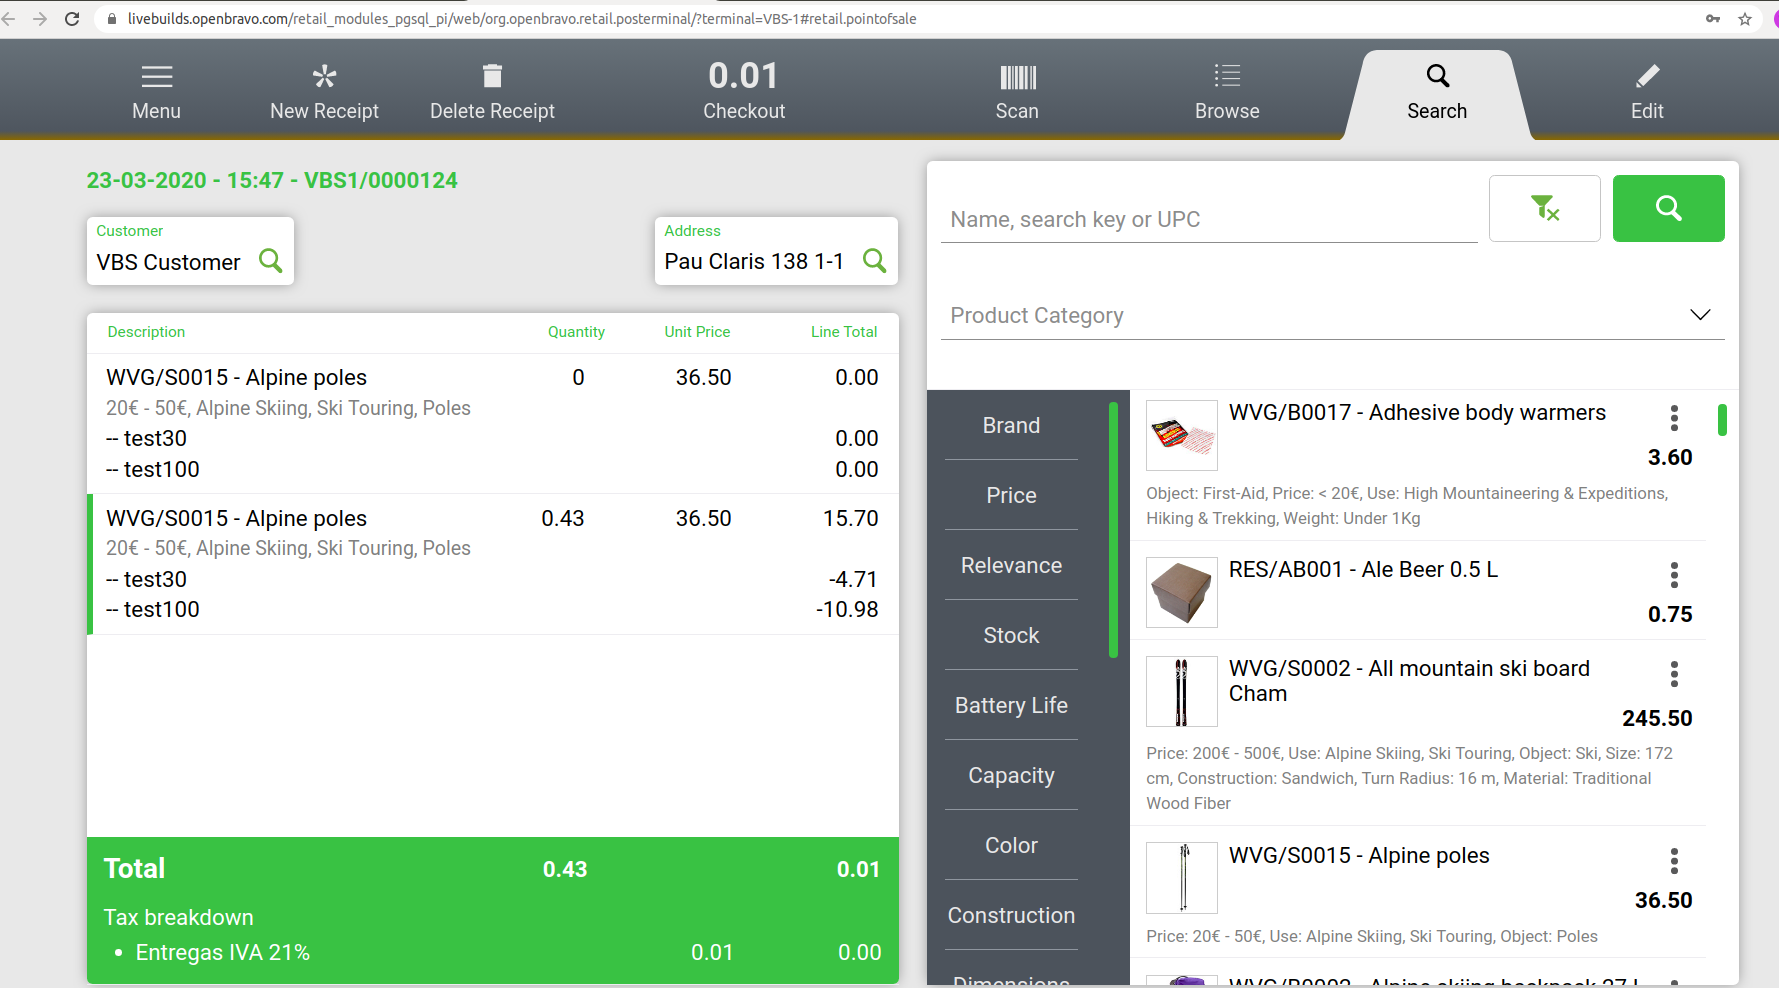Viewport: 1779px width, 988px height.
Task: Select the Alpine poles line with quantity 0.43
Action: [493, 564]
